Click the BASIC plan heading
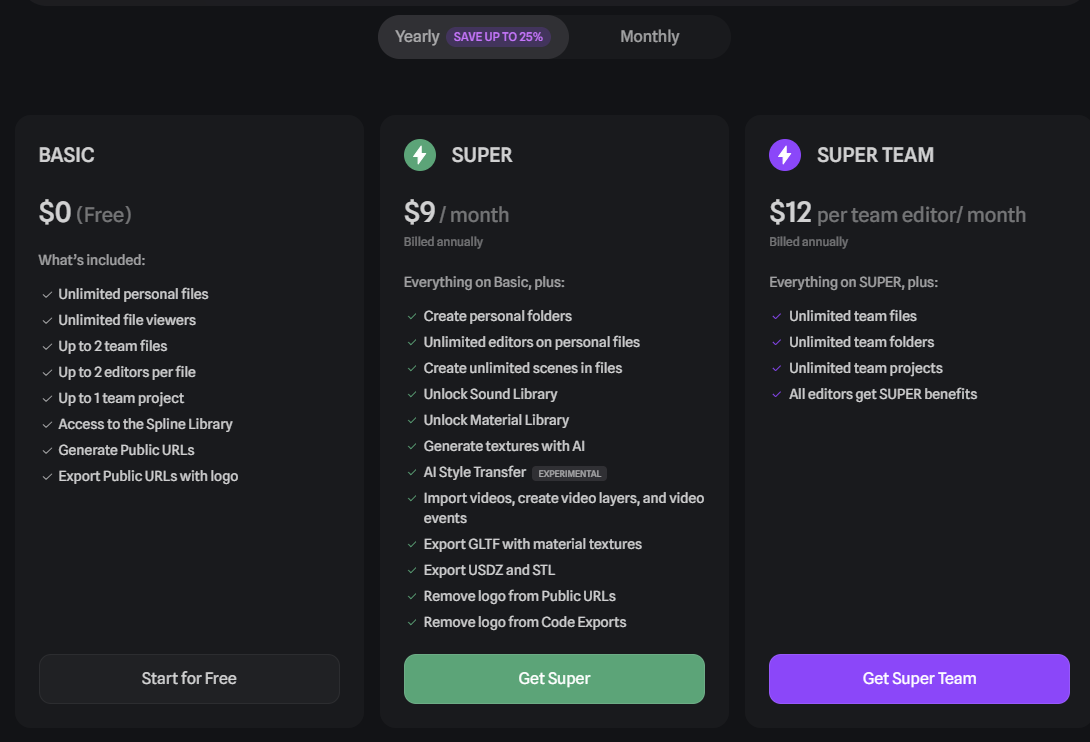Screen dimensions: 1090x742 67,155
